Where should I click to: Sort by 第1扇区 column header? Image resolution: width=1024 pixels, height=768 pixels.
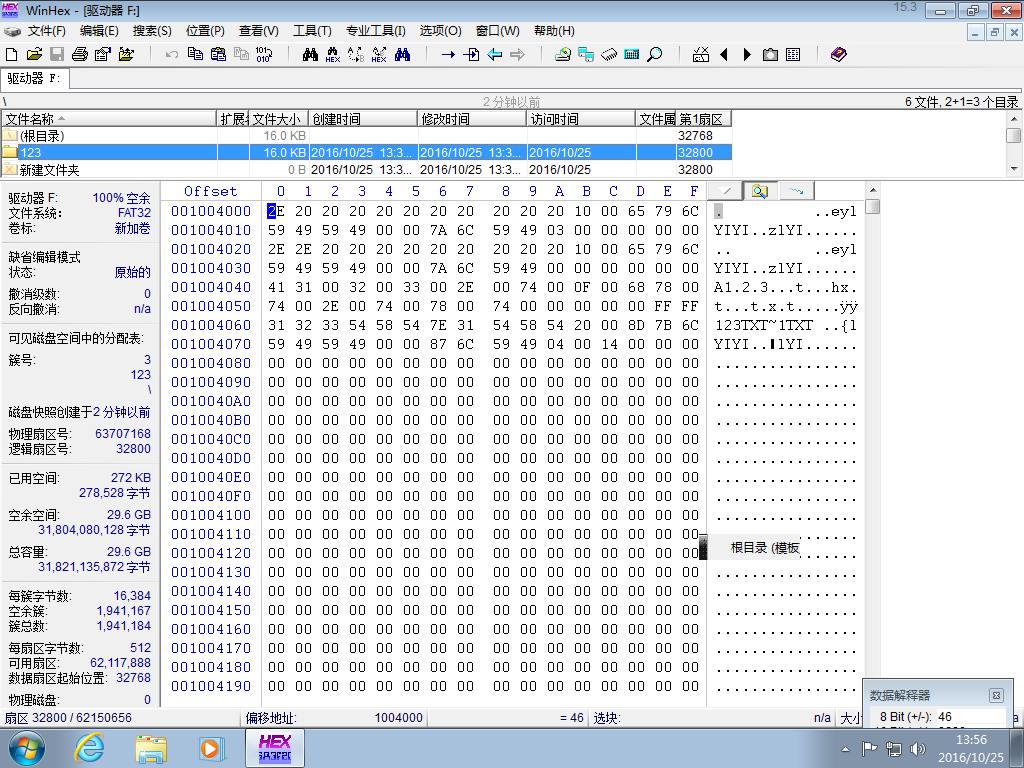click(703, 119)
